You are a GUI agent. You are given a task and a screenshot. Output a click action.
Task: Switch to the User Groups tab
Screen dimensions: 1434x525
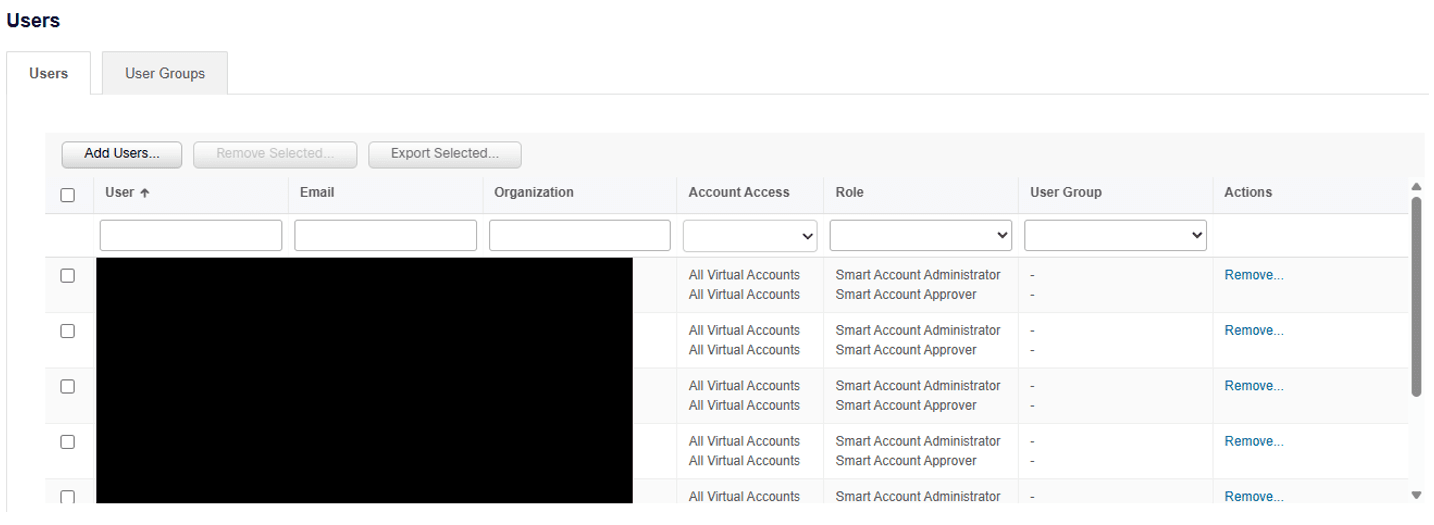click(165, 73)
